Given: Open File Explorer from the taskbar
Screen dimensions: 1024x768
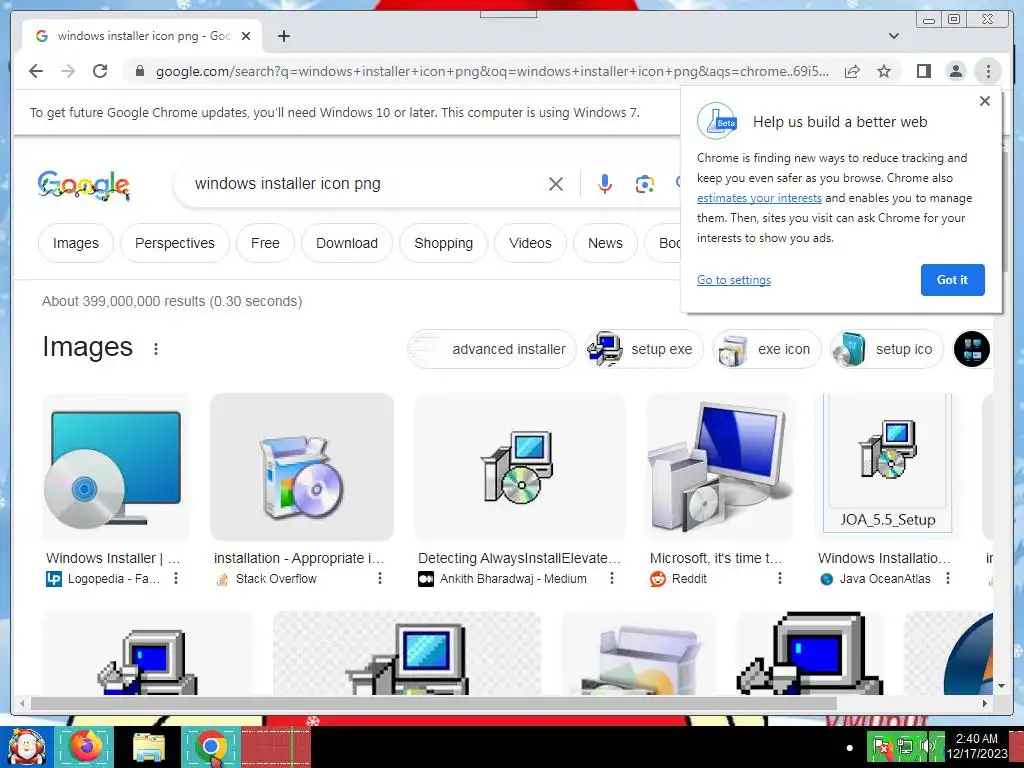Looking at the screenshot, I should point(149,746).
